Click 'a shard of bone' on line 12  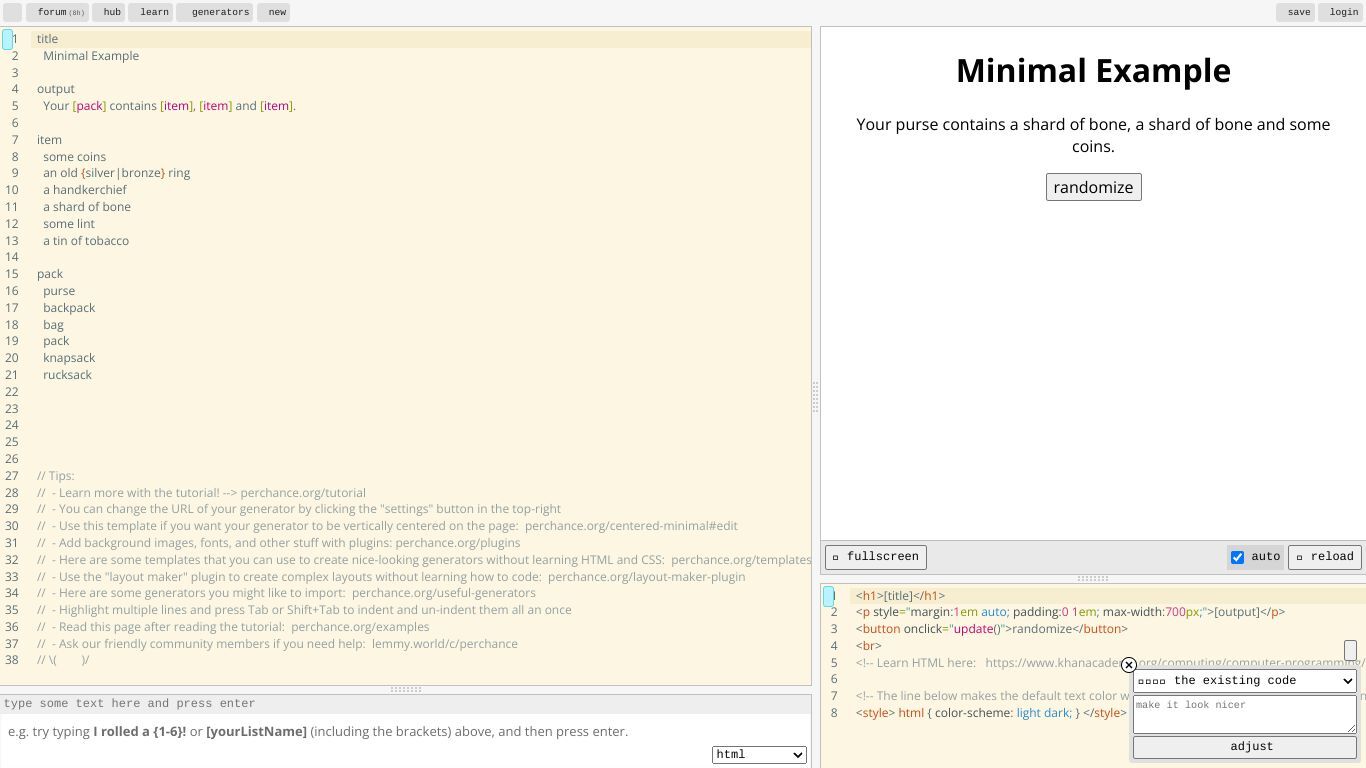87,207
